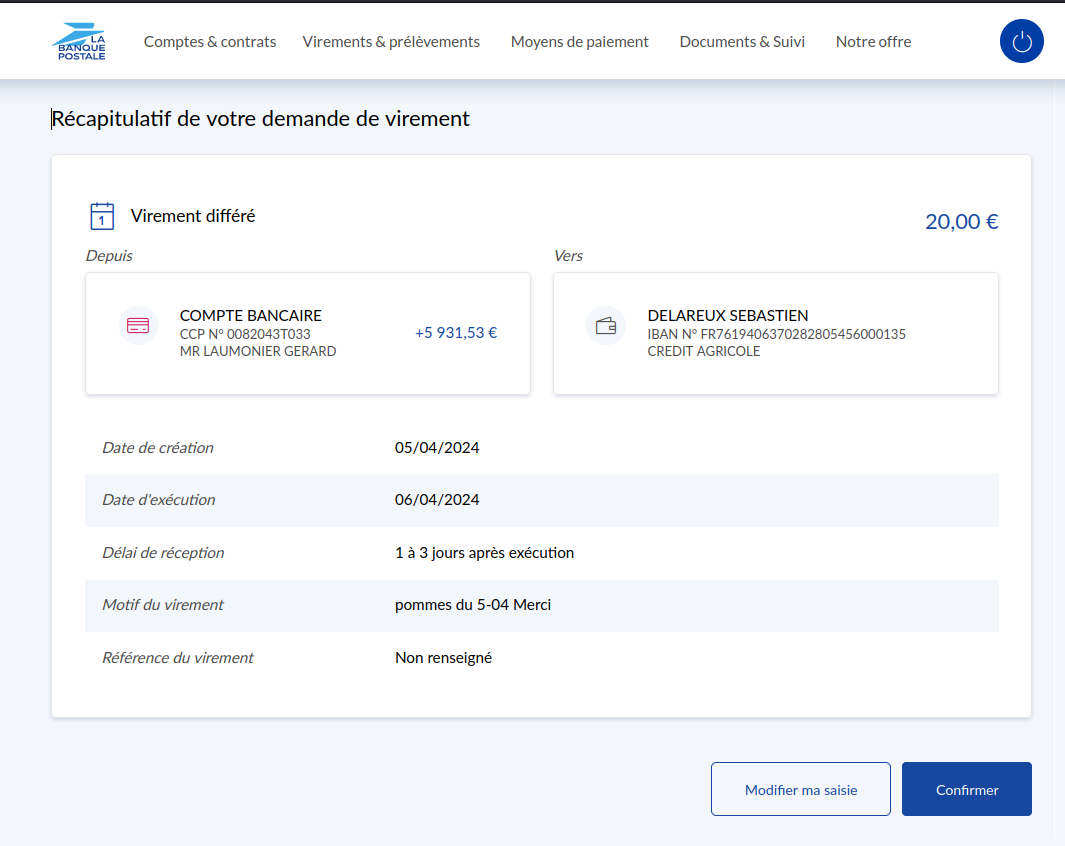Click the beneficiary IBAN number text
Image resolution: width=1065 pixels, height=846 pixels.
[776, 334]
